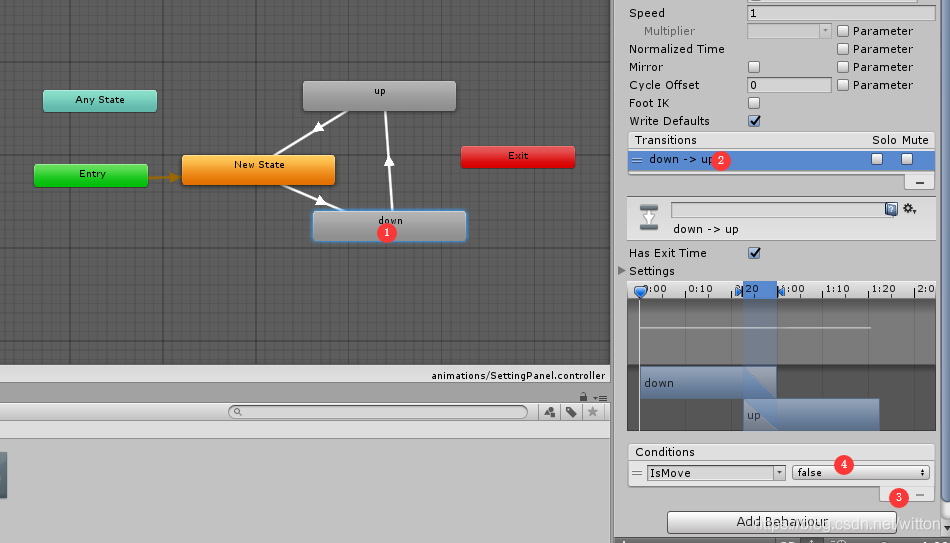Enable the Multiplier Parameter checkbox
Viewport: 950px width, 543px height.
[843, 31]
